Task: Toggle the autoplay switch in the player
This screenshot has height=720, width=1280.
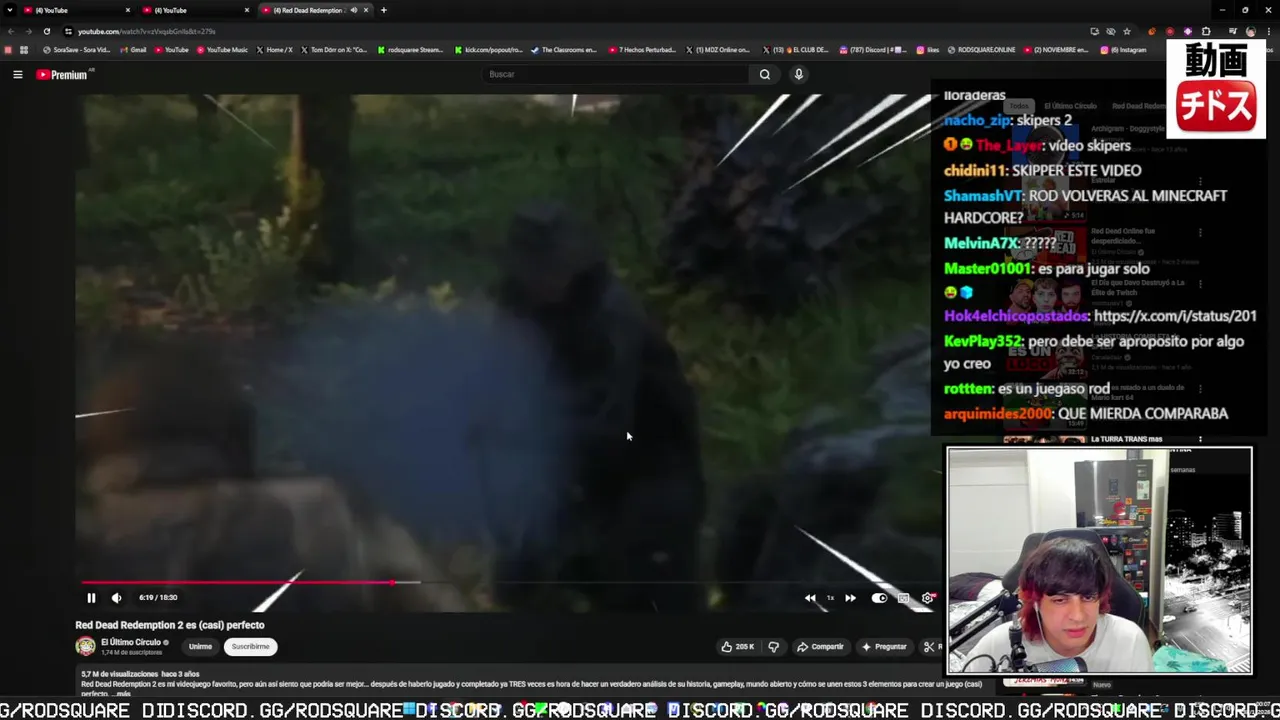Action: coord(879,598)
